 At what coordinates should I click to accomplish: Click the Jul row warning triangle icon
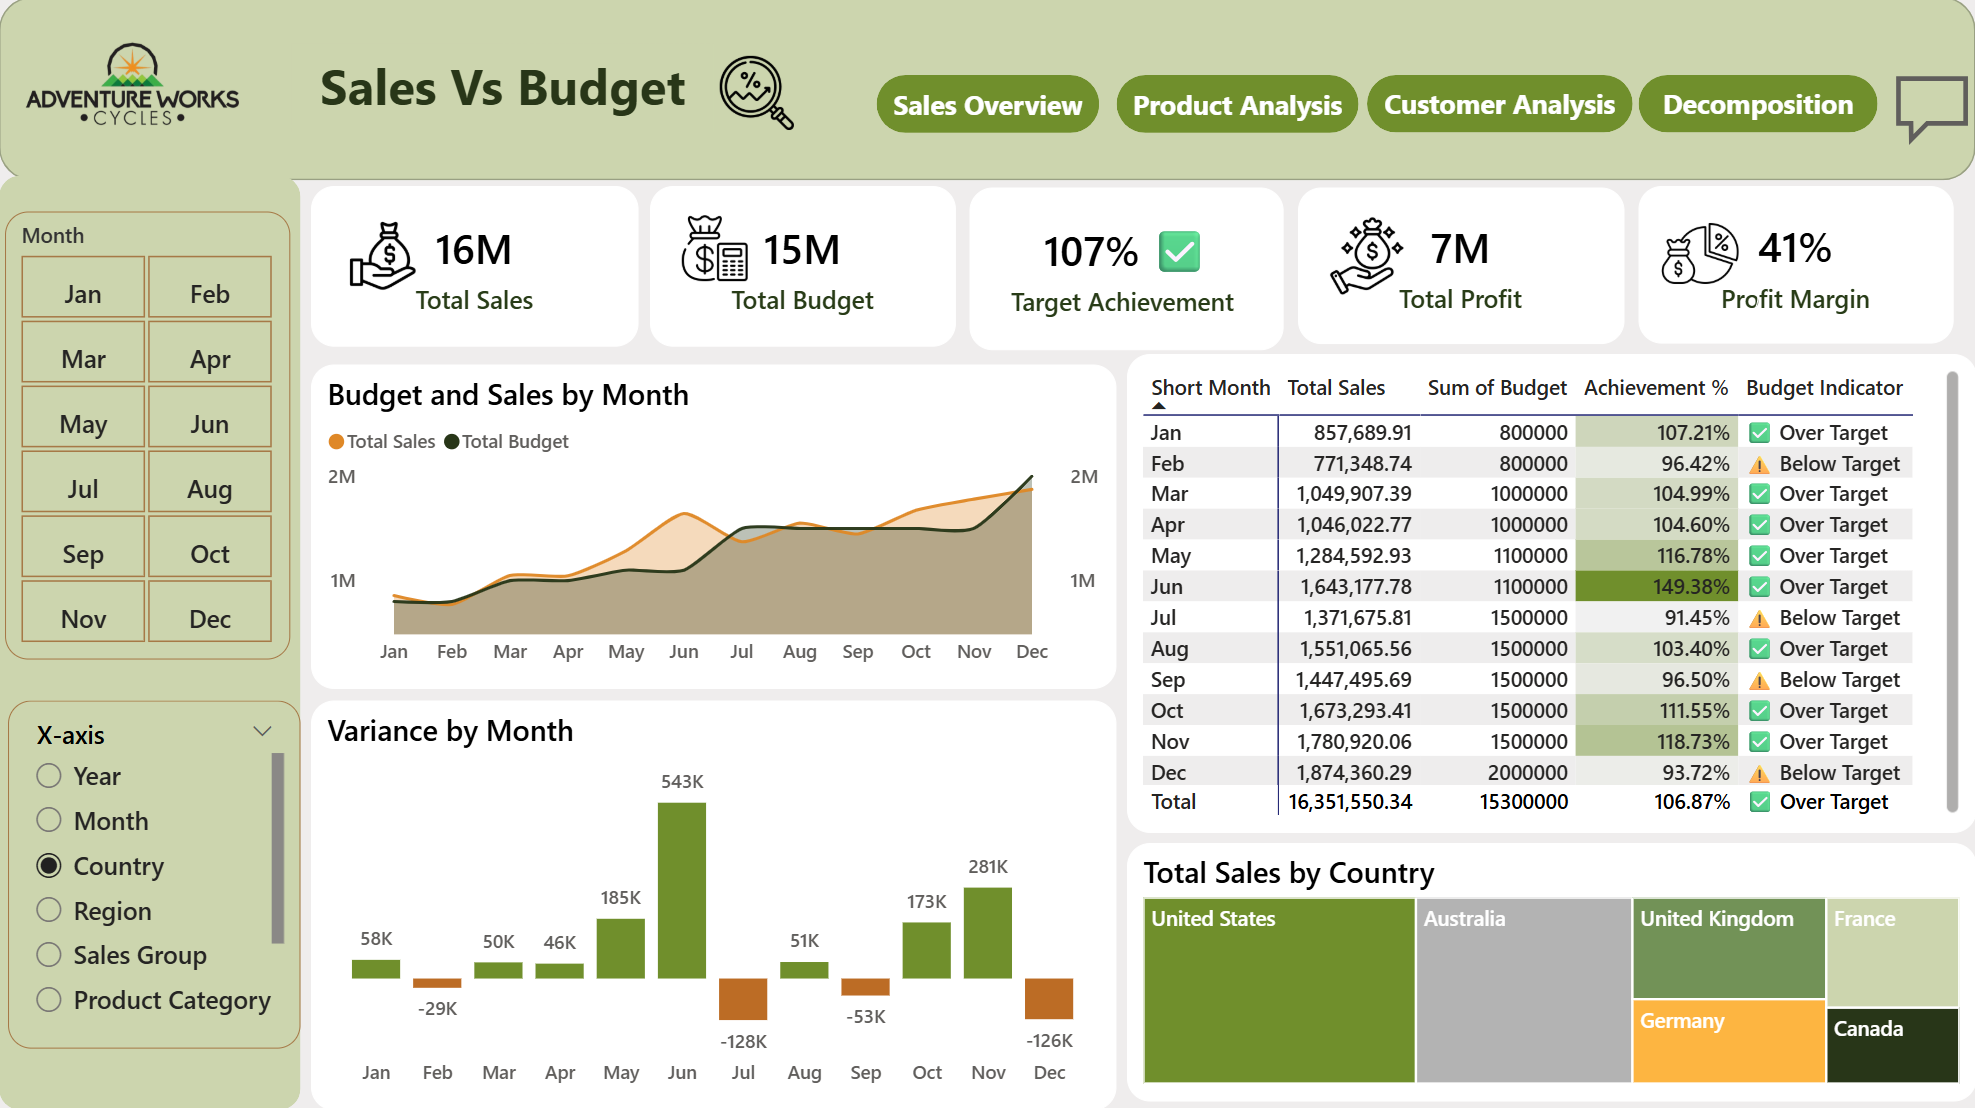pos(1760,619)
